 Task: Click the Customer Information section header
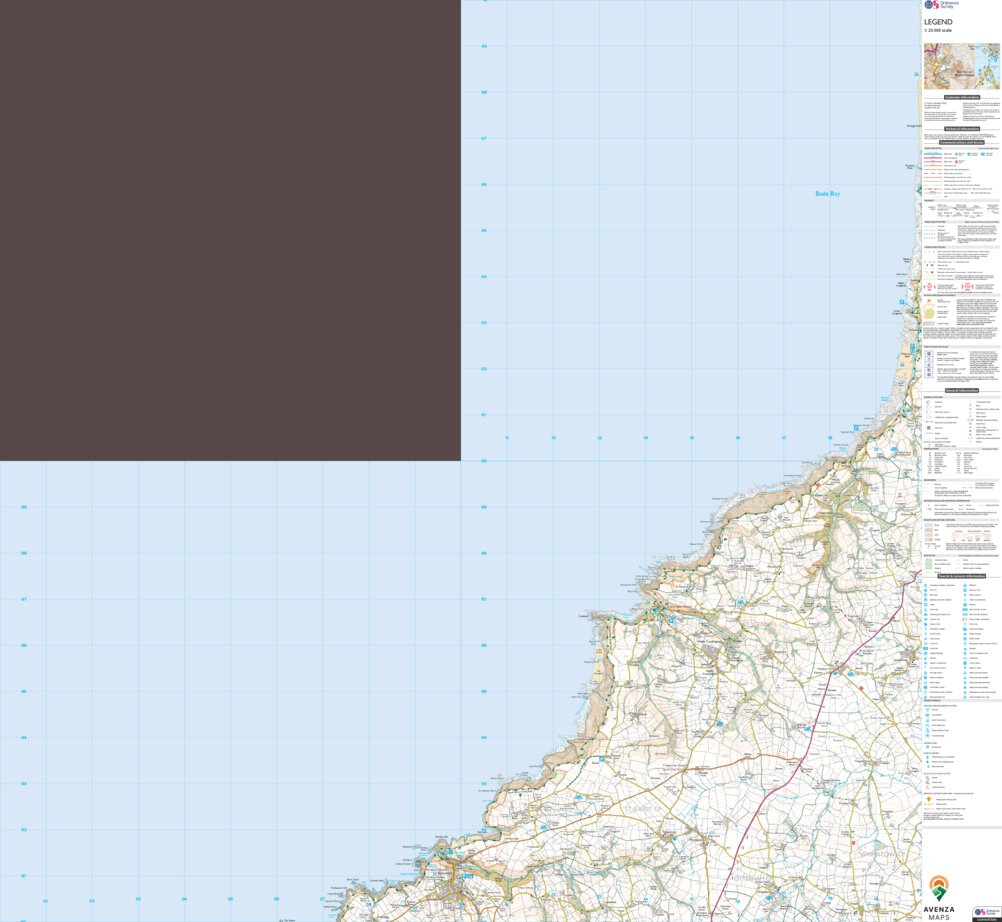(x=962, y=98)
